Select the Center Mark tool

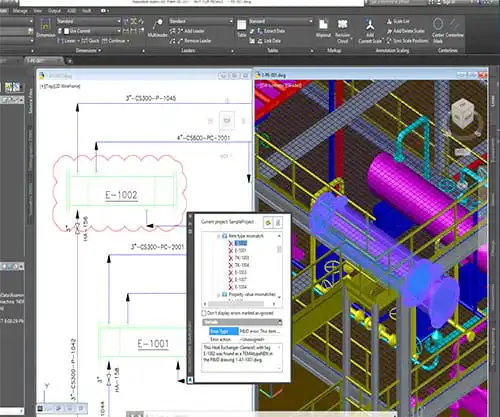(x=438, y=31)
